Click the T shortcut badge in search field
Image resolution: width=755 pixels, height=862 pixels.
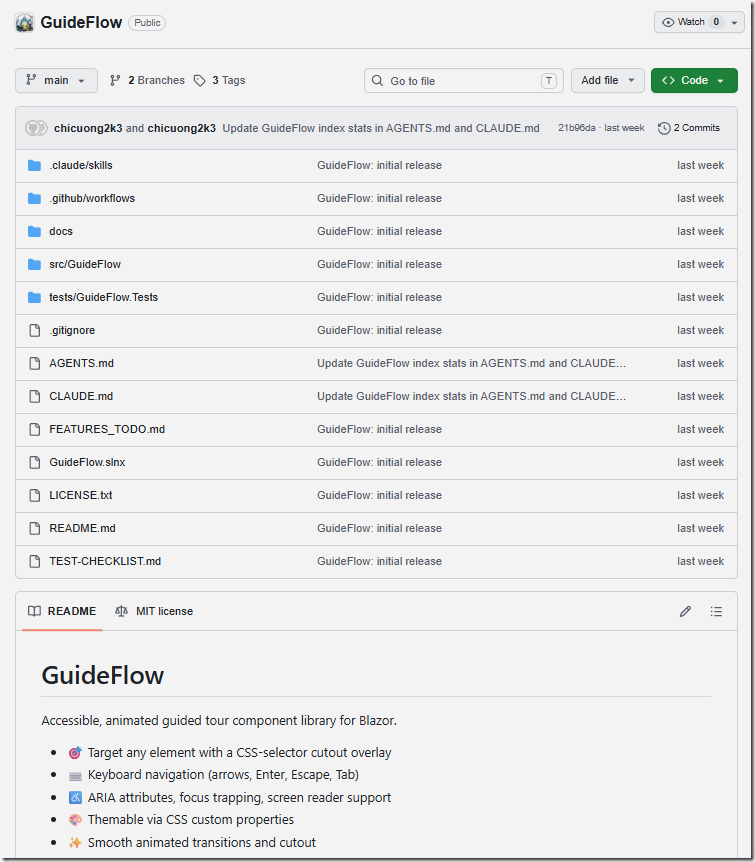click(x=549, y=81)
